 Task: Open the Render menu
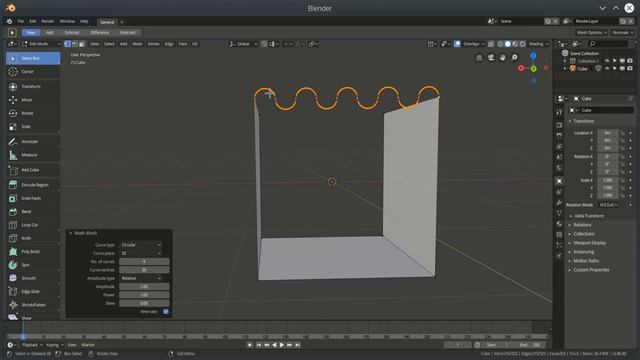coord(48,21)
